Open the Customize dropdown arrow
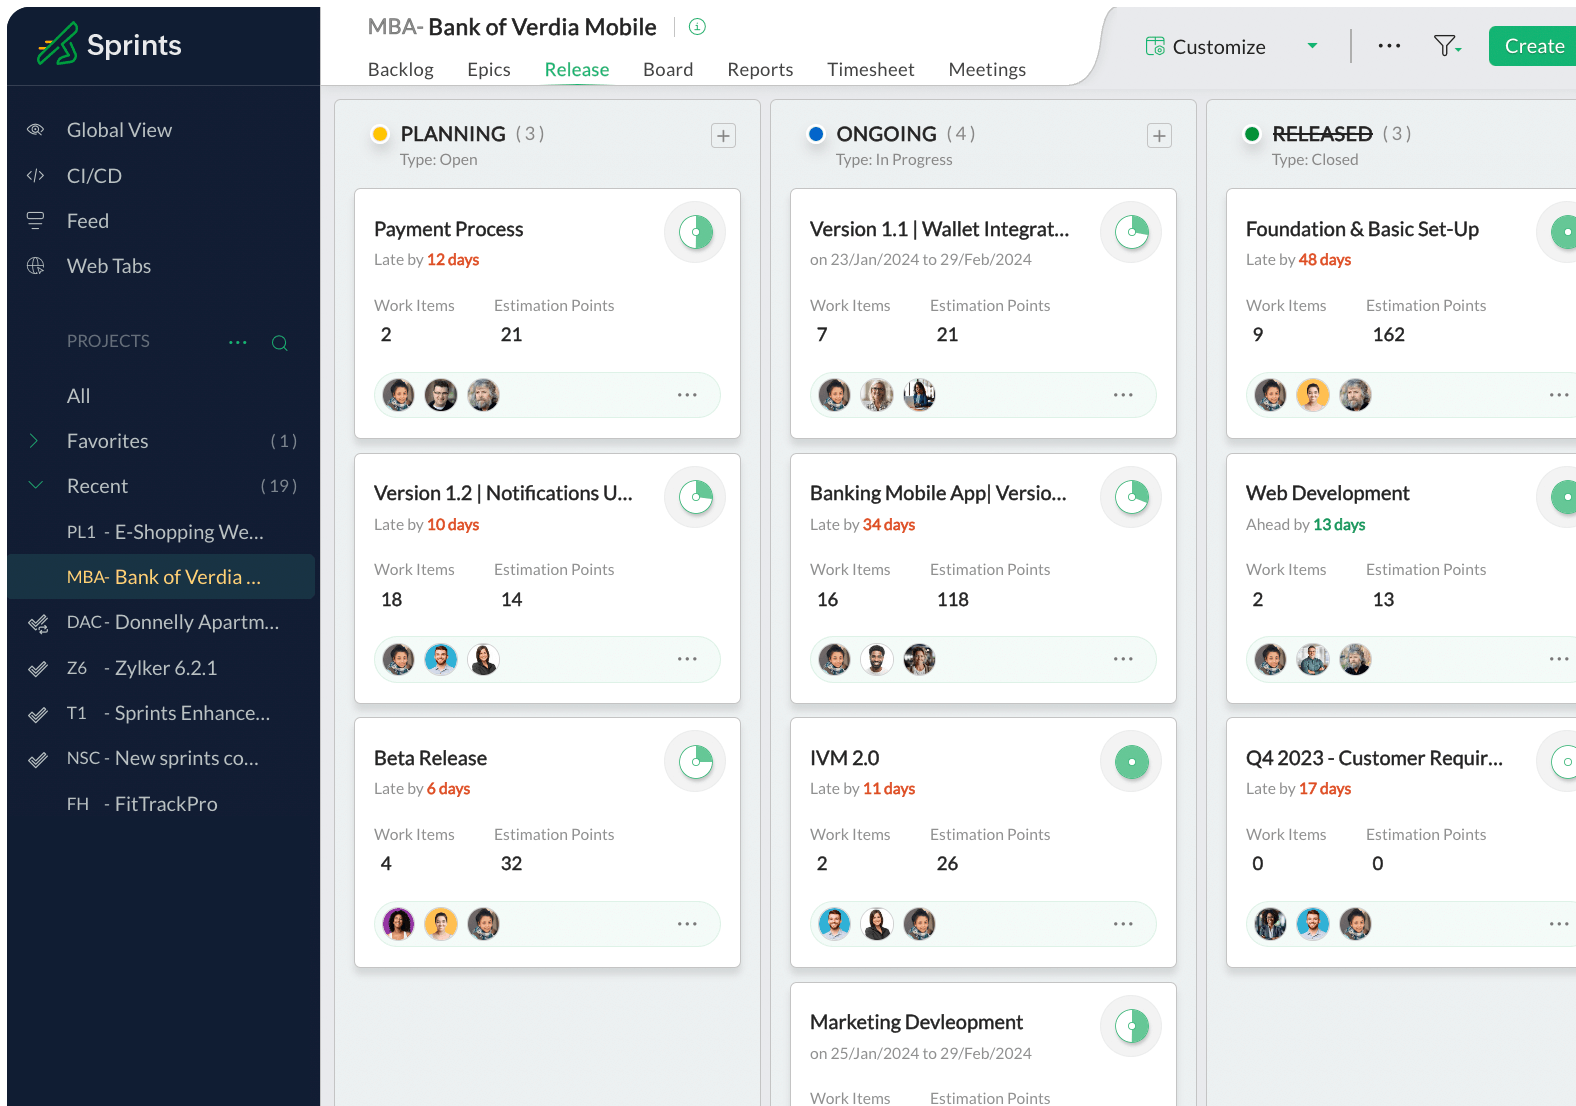The height and width of the screenshot is (1106, 1576). 1312,46
